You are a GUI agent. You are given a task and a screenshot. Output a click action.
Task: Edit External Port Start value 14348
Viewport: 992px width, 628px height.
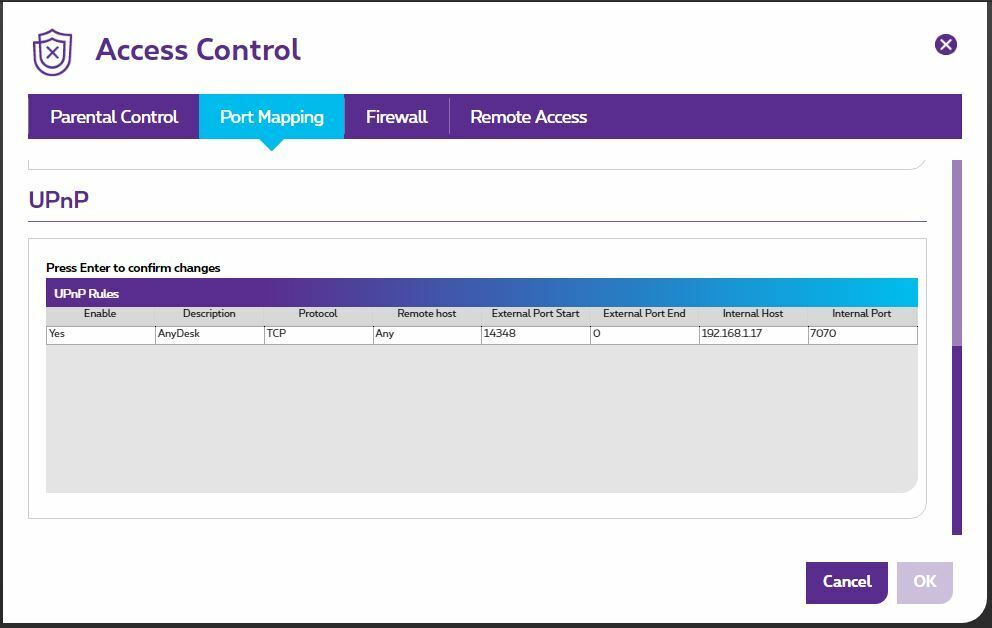point(535,334)
